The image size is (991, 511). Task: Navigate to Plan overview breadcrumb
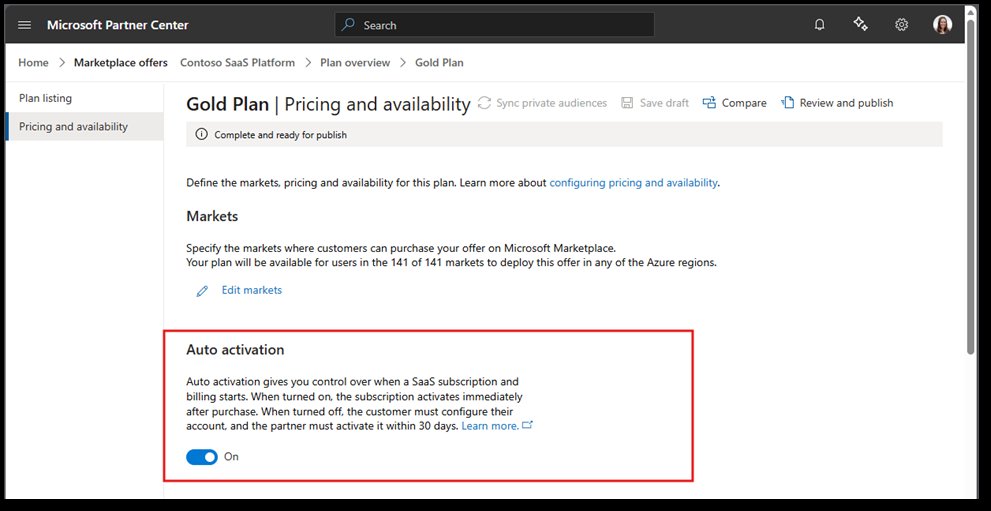(355, 63)
